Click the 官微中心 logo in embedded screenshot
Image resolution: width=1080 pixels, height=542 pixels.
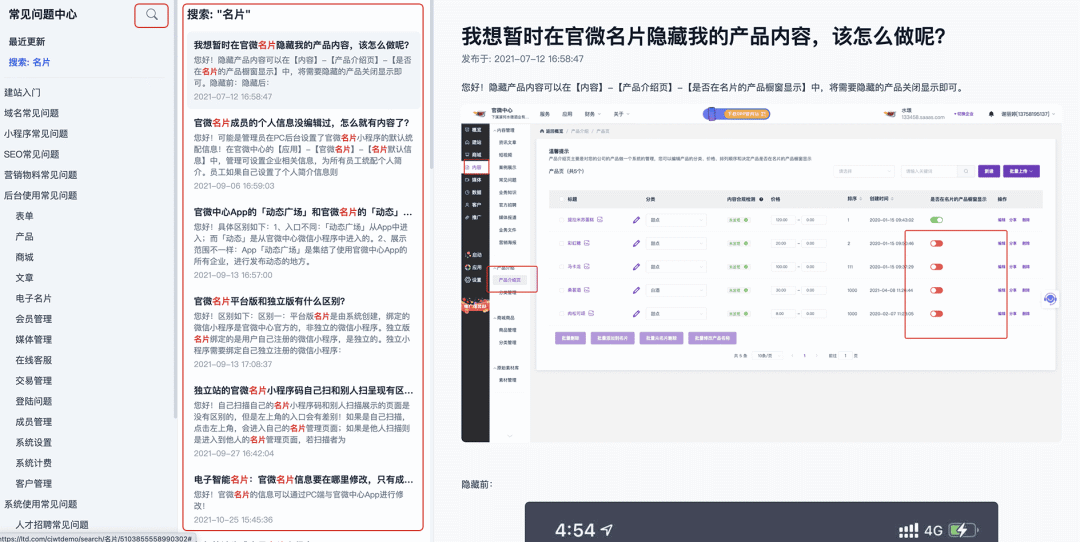pyautogui.click(x=480, y=114)
